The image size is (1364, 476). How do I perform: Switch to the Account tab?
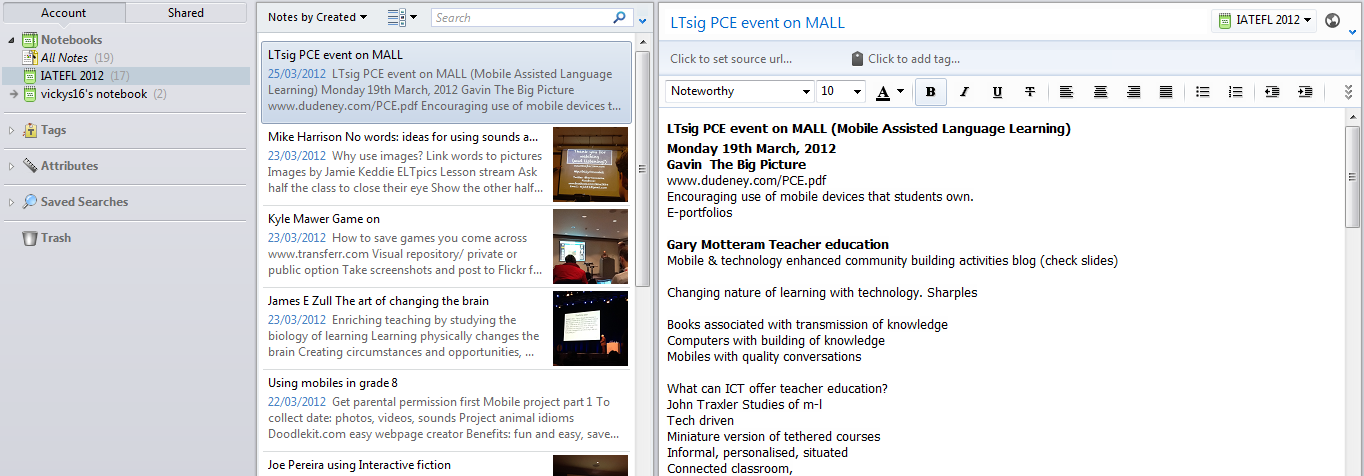pos(63,13)
